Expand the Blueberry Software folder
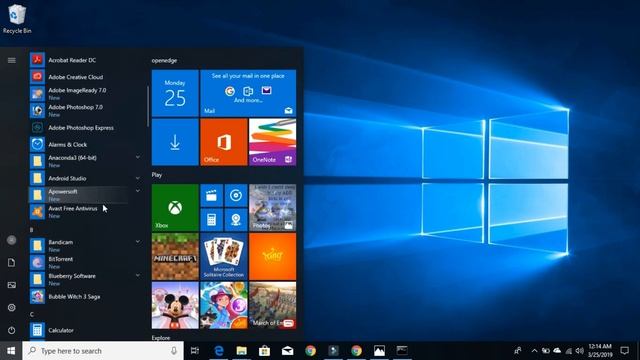 tap(138, 276)
